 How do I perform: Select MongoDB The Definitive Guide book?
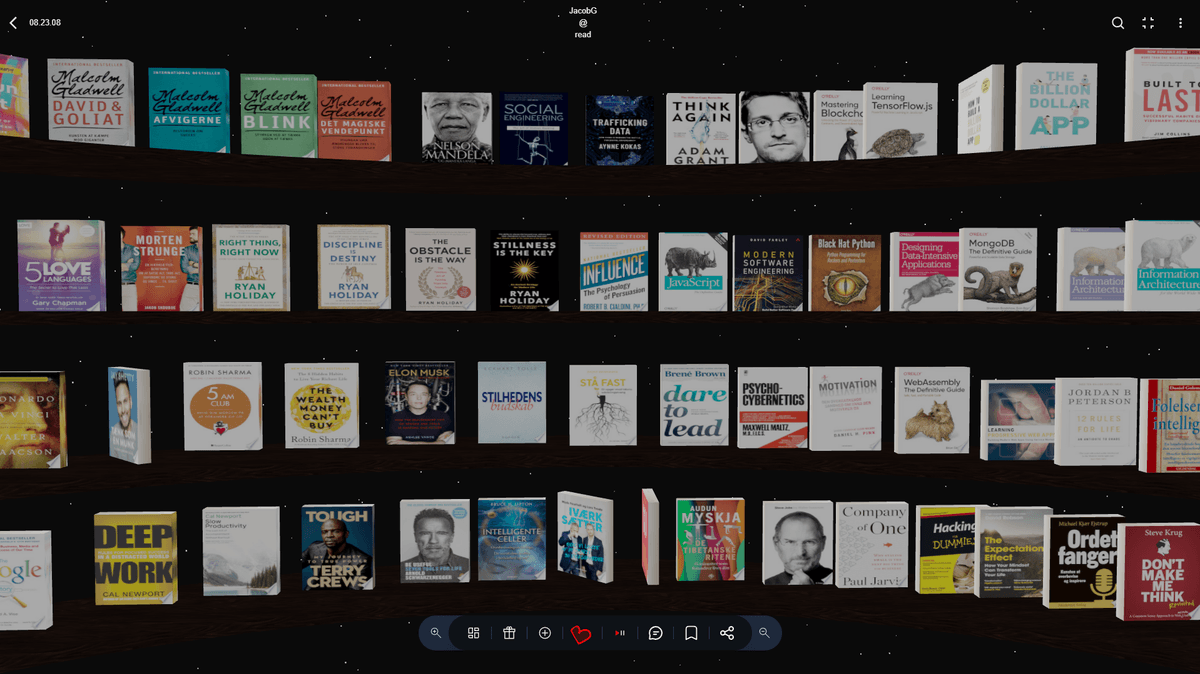998,269
